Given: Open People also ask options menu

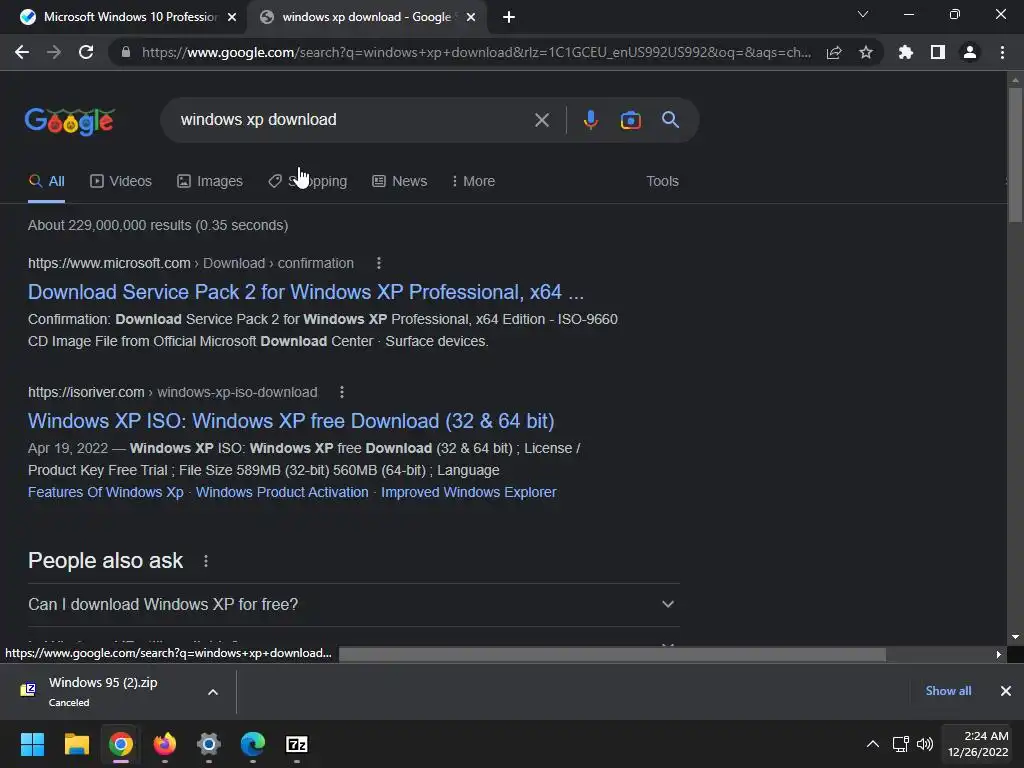Looking at the screenshot, I should coord(206,561).
